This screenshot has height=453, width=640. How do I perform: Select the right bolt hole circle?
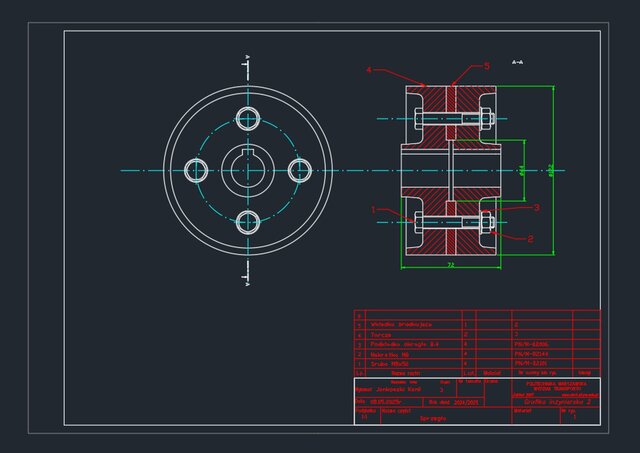tap(298, 170)
